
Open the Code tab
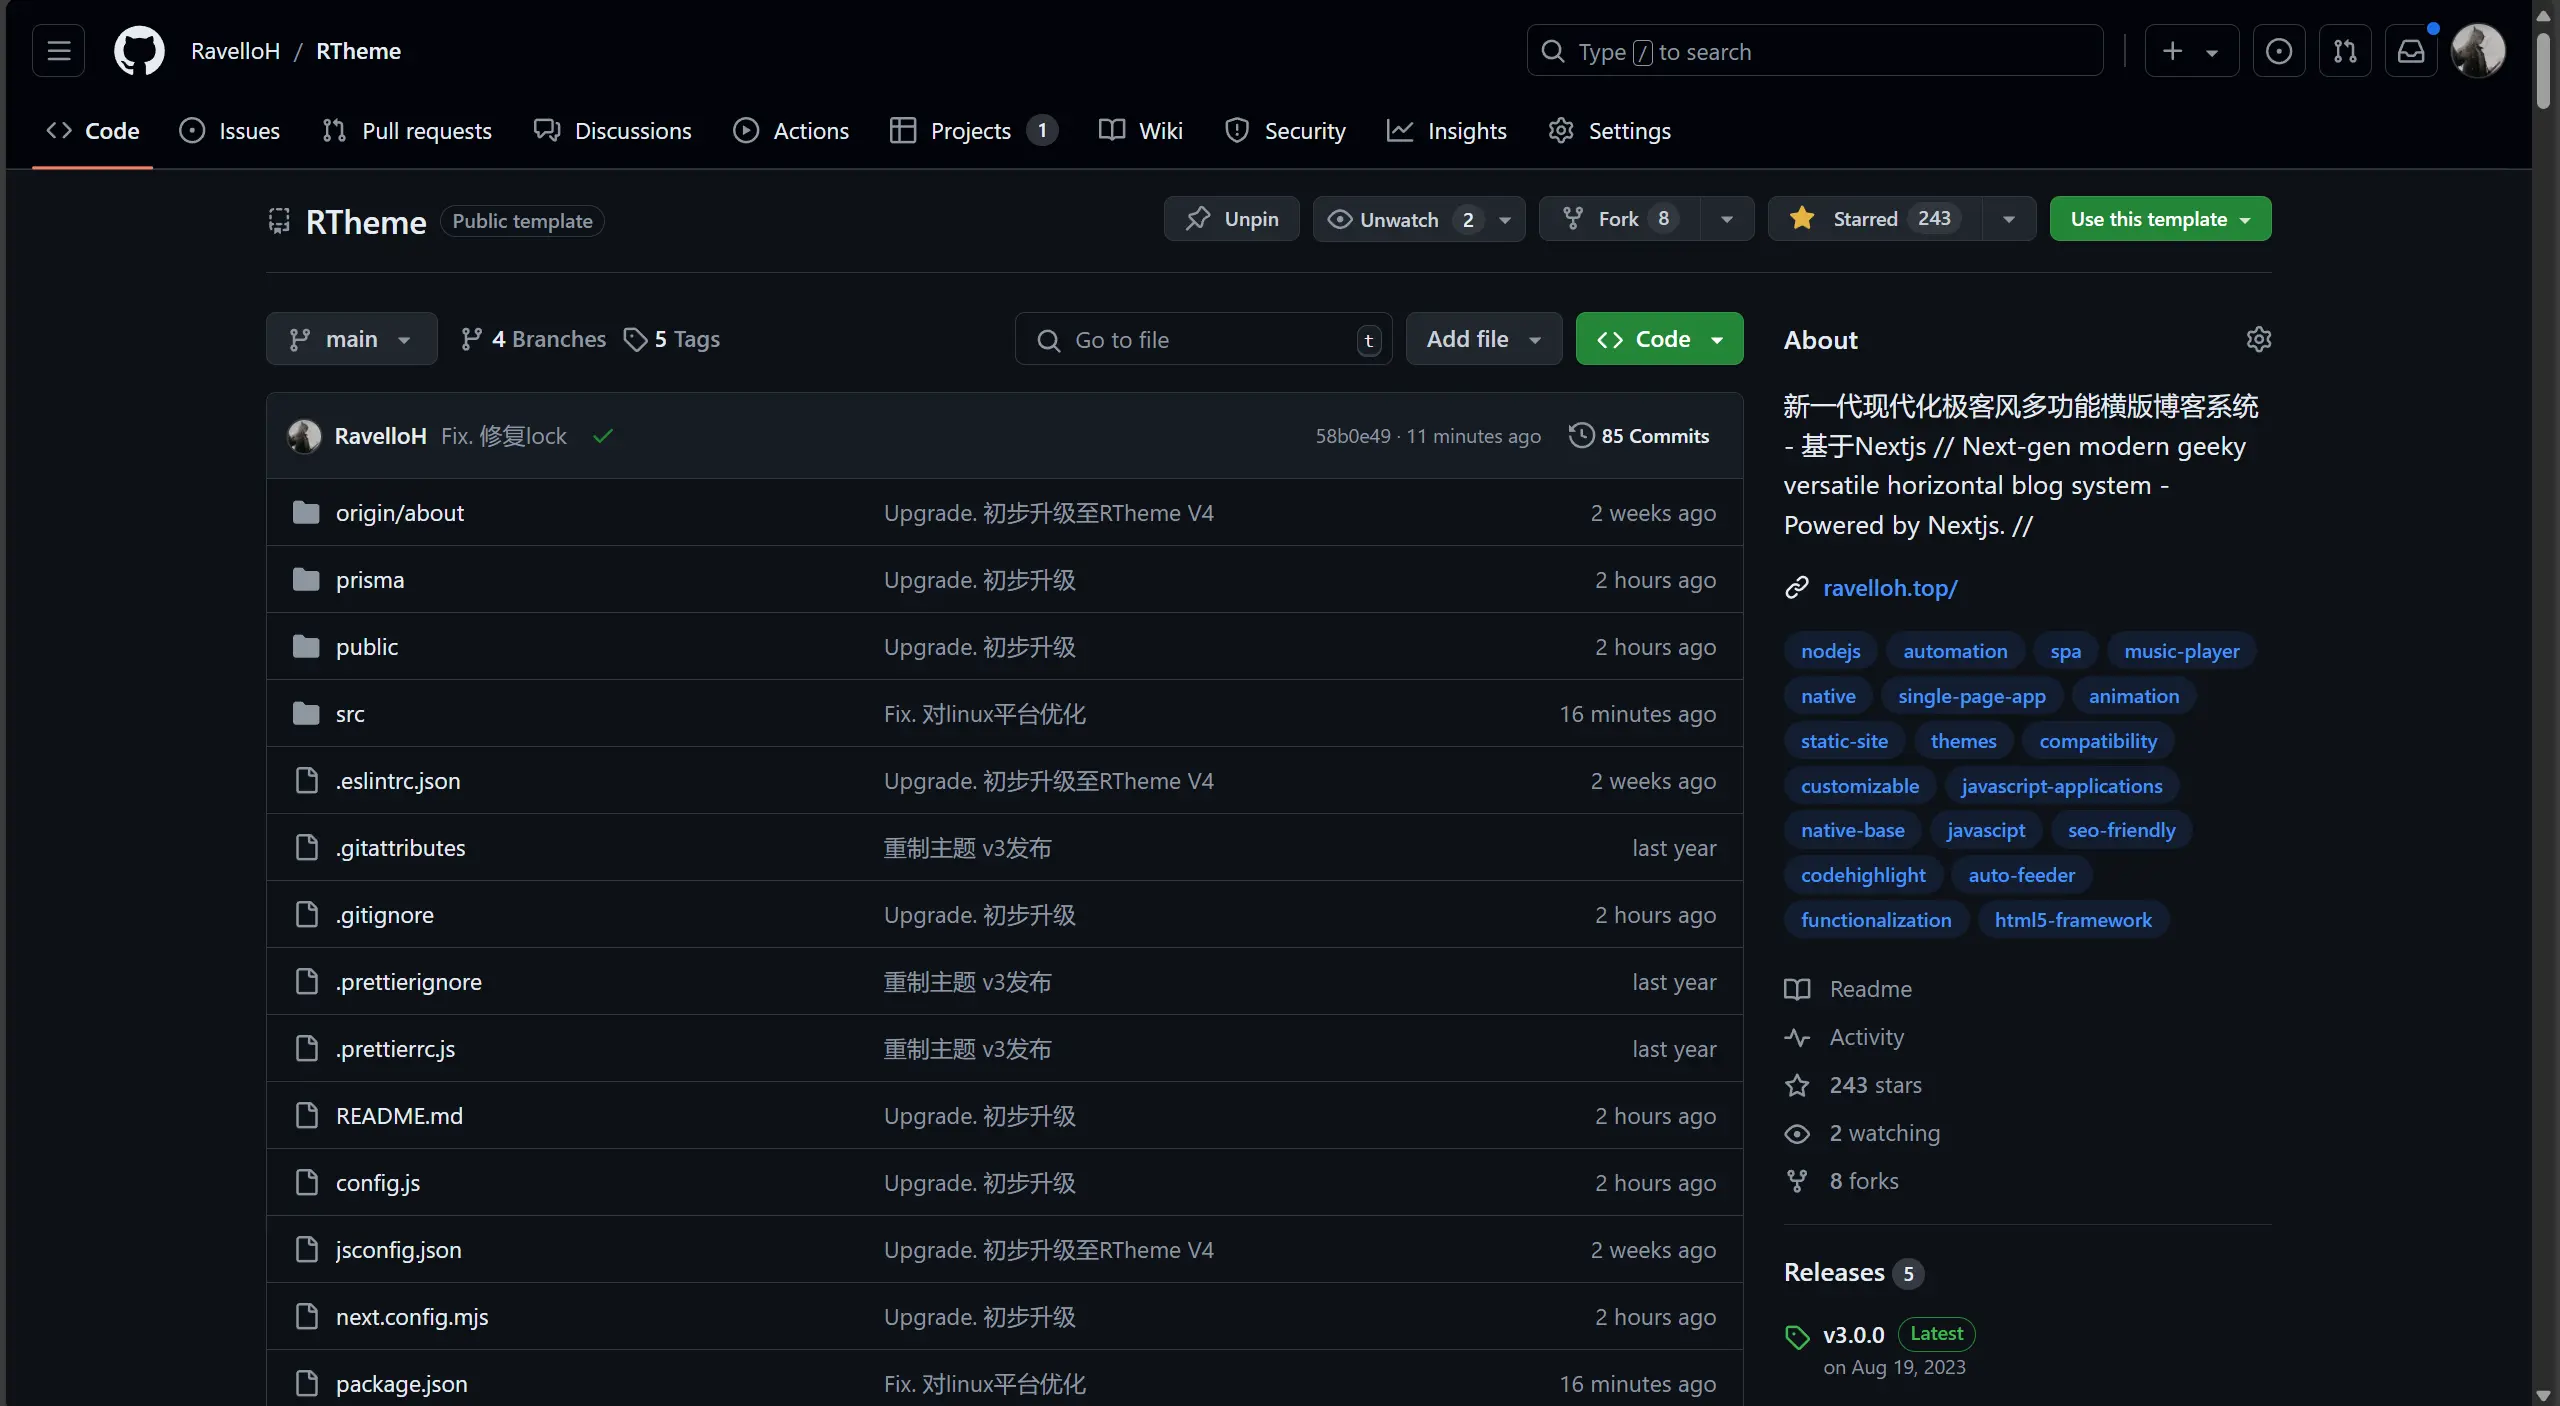(93, 131)
